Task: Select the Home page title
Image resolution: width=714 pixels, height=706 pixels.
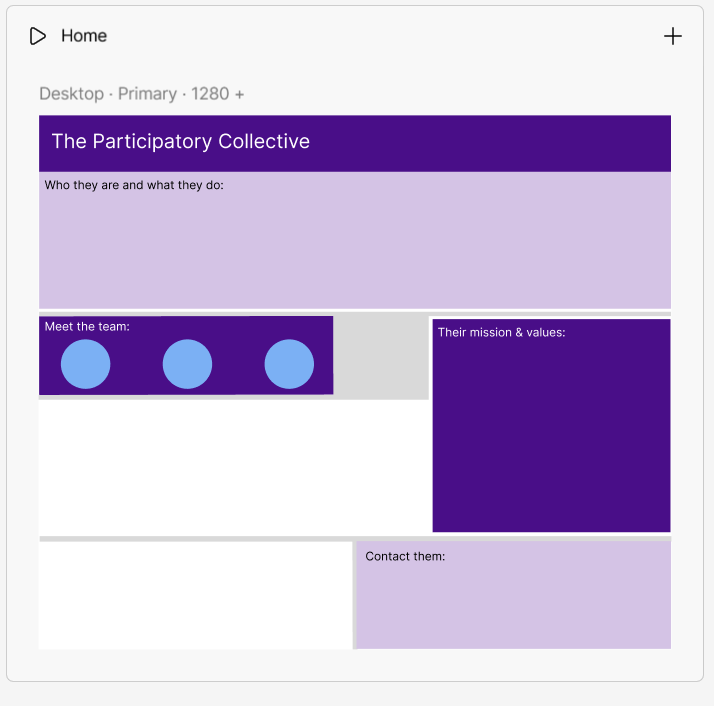Action: [84, 36]
